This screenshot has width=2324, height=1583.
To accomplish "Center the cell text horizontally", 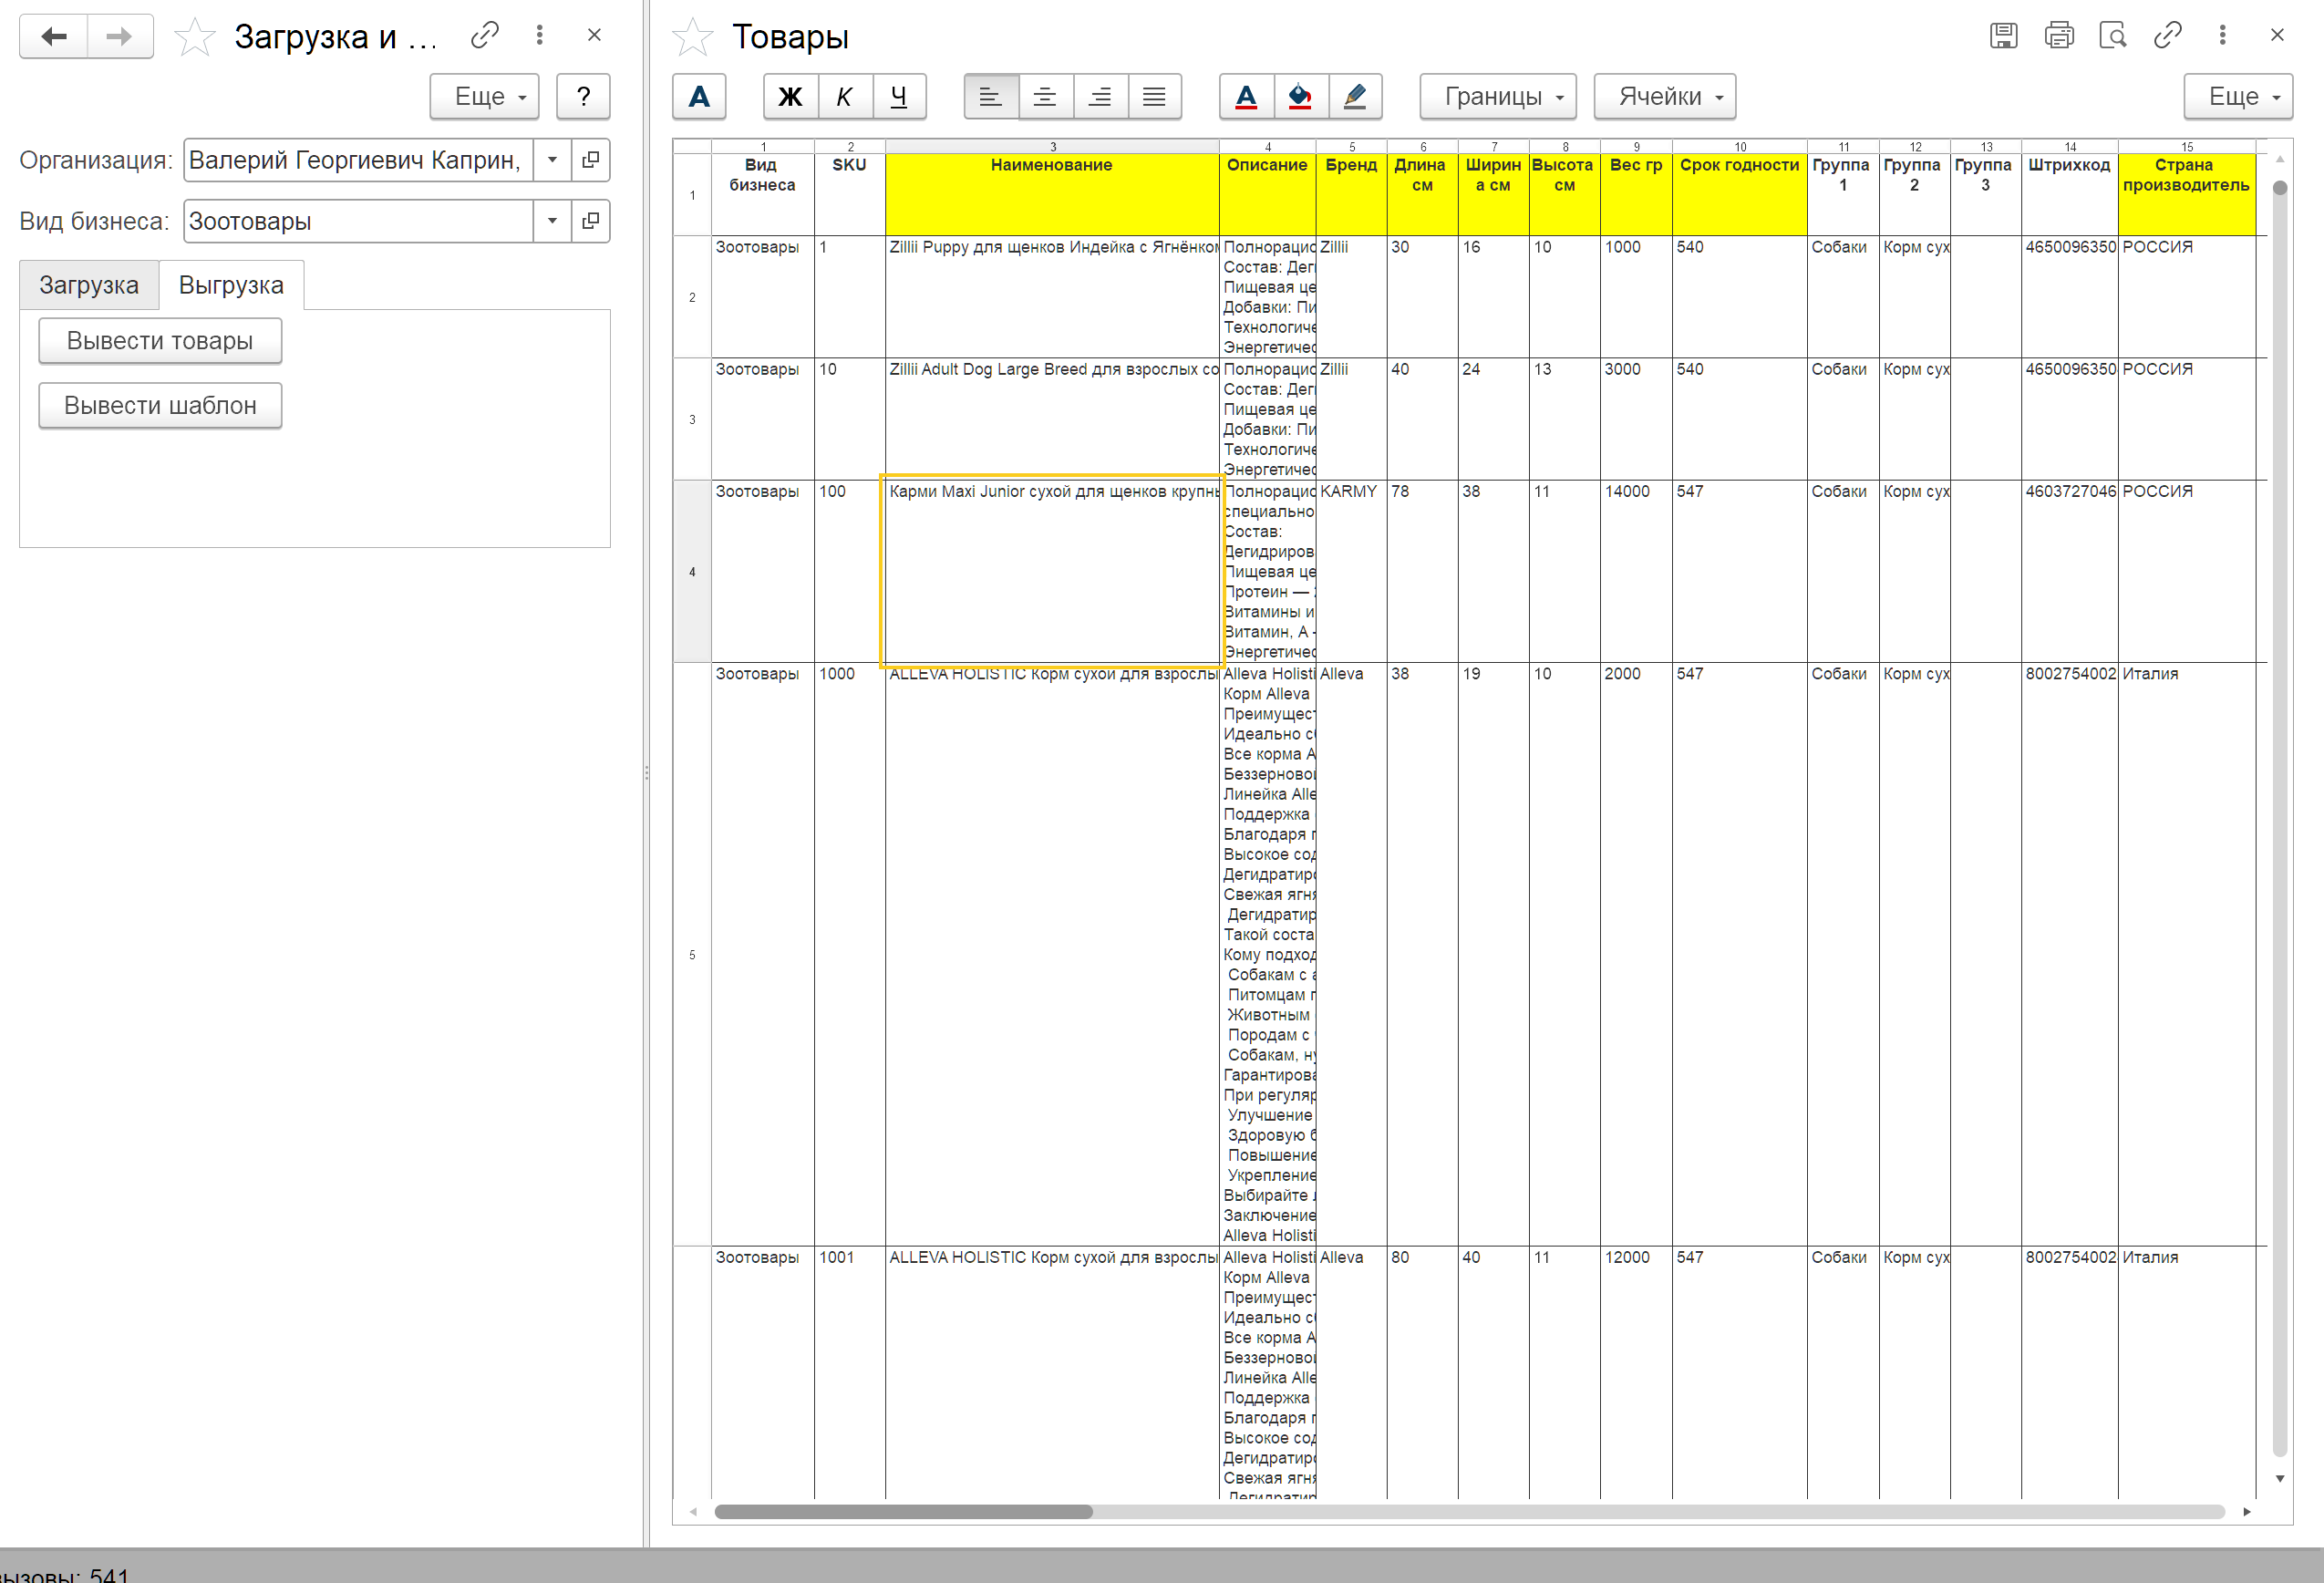I will click(1045, 96).
